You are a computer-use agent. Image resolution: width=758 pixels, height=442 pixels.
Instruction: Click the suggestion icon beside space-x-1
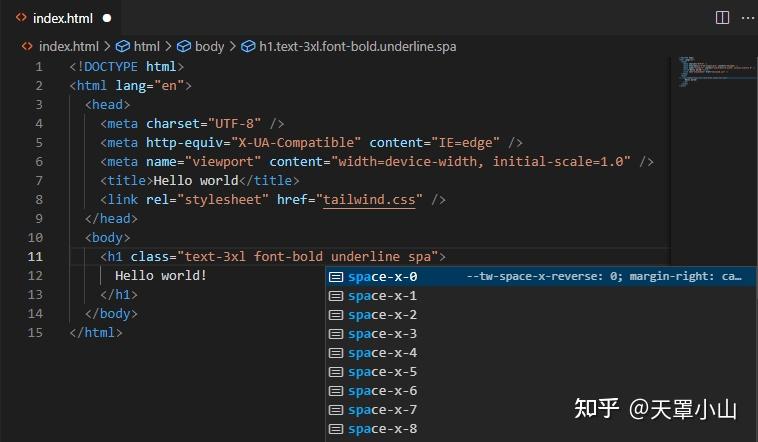(x=336, y=296)
